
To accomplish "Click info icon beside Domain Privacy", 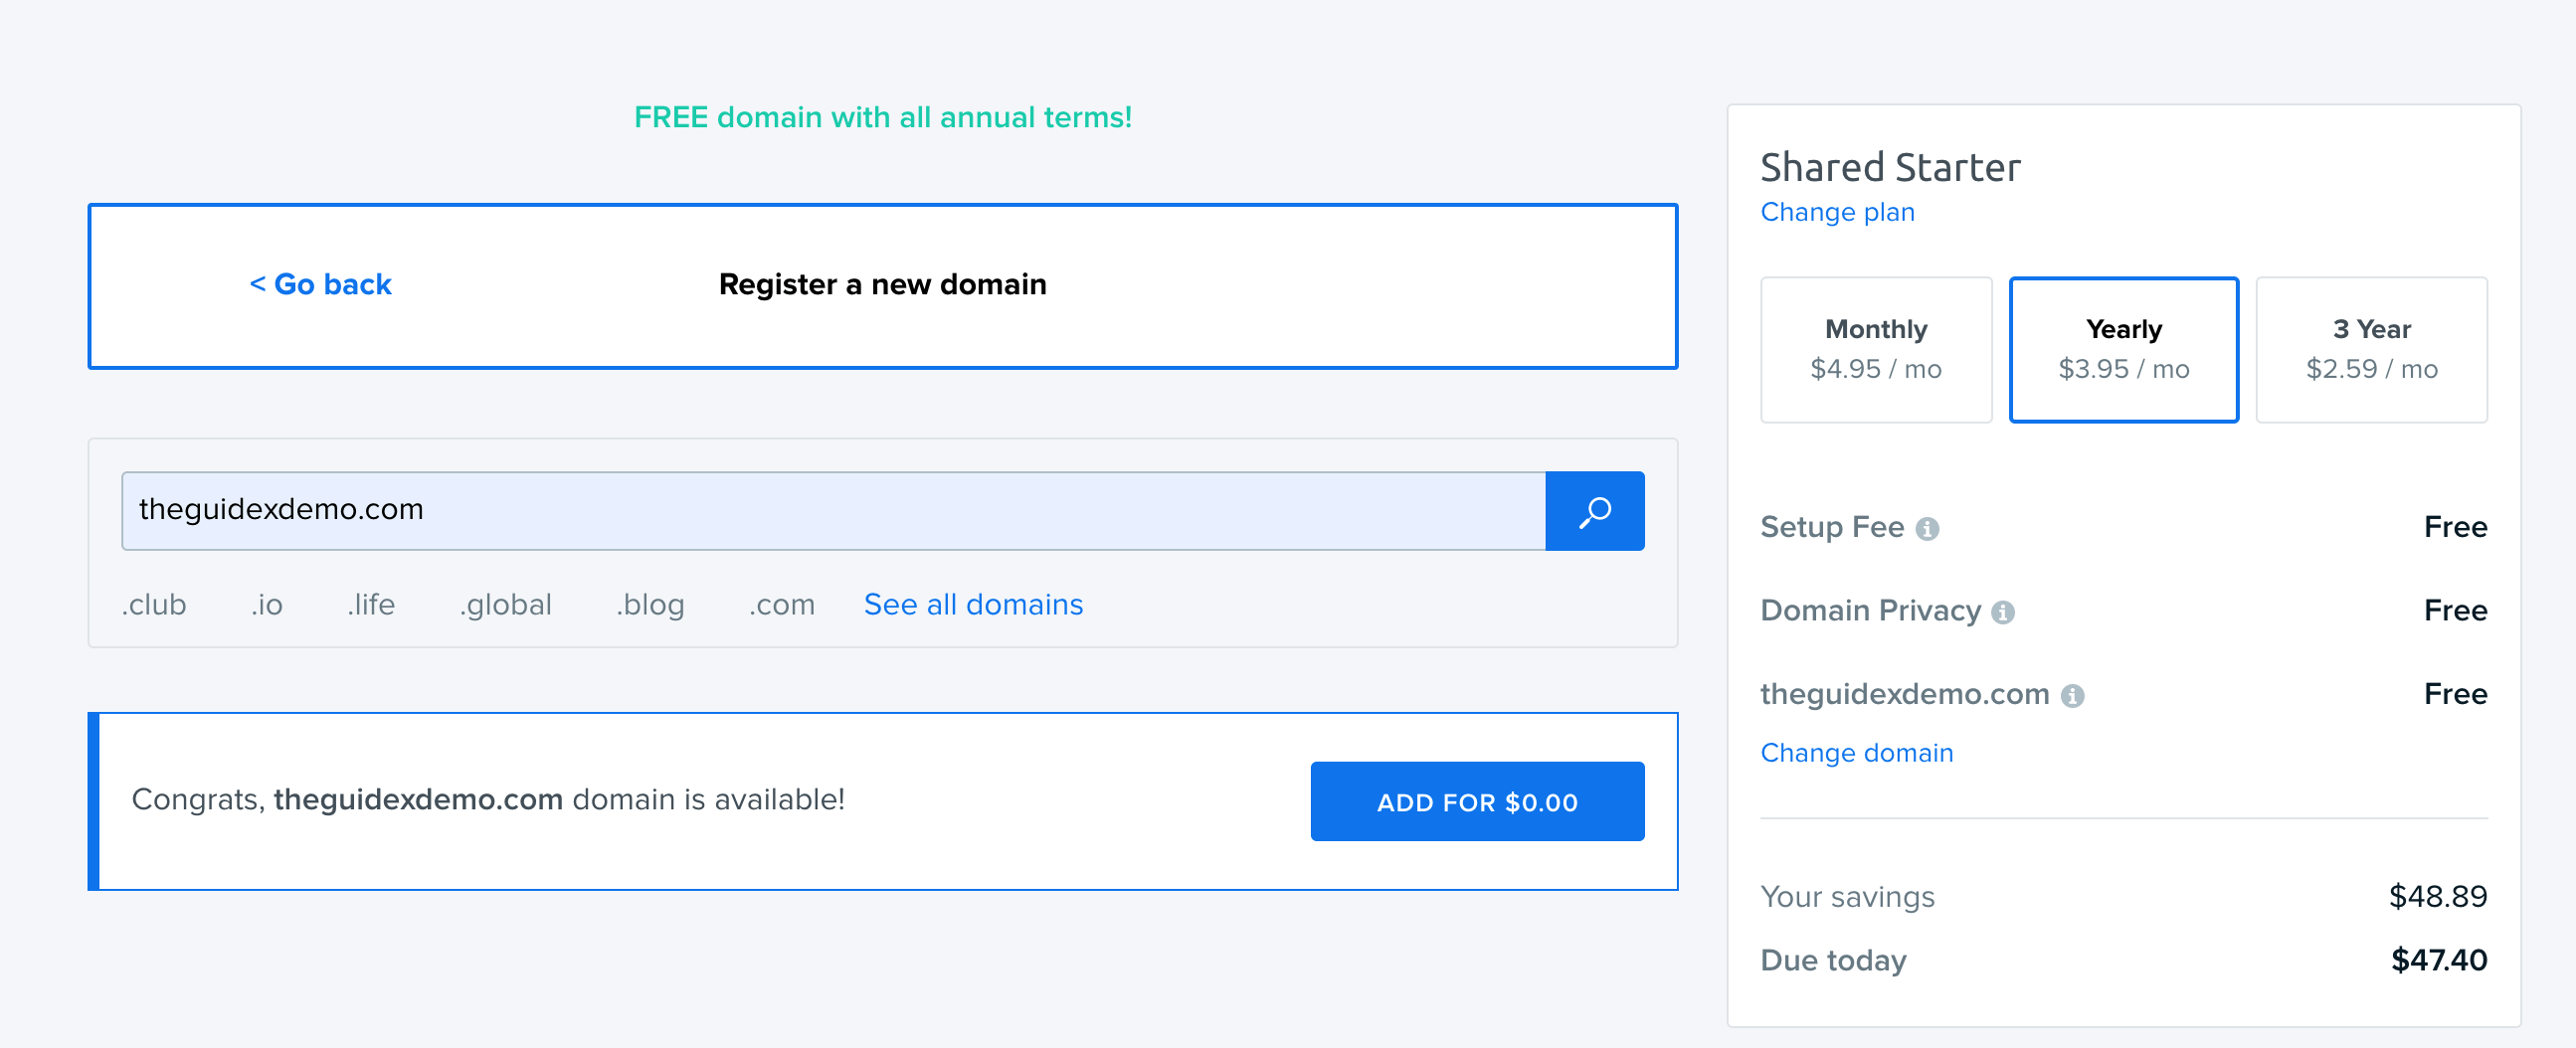I will click(2002, 612).
